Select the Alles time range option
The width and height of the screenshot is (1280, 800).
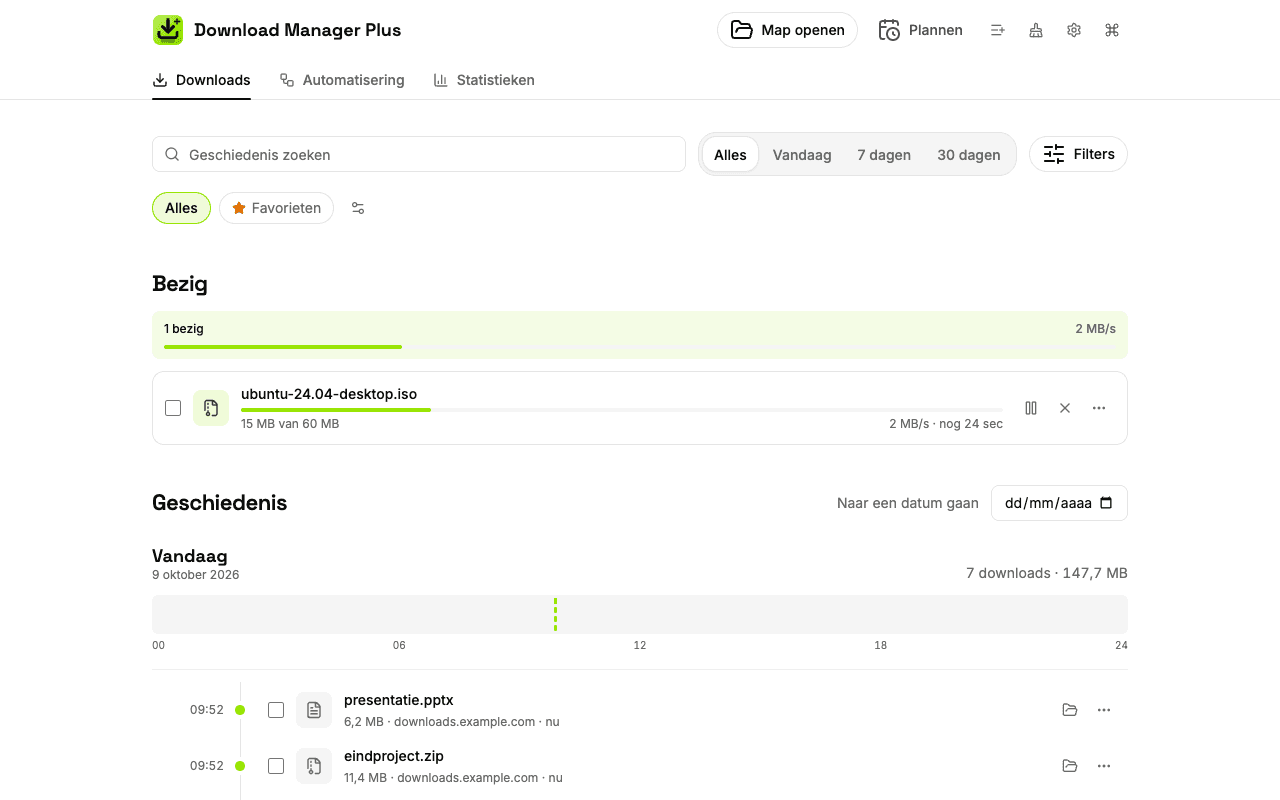click(x=730, y=155)
